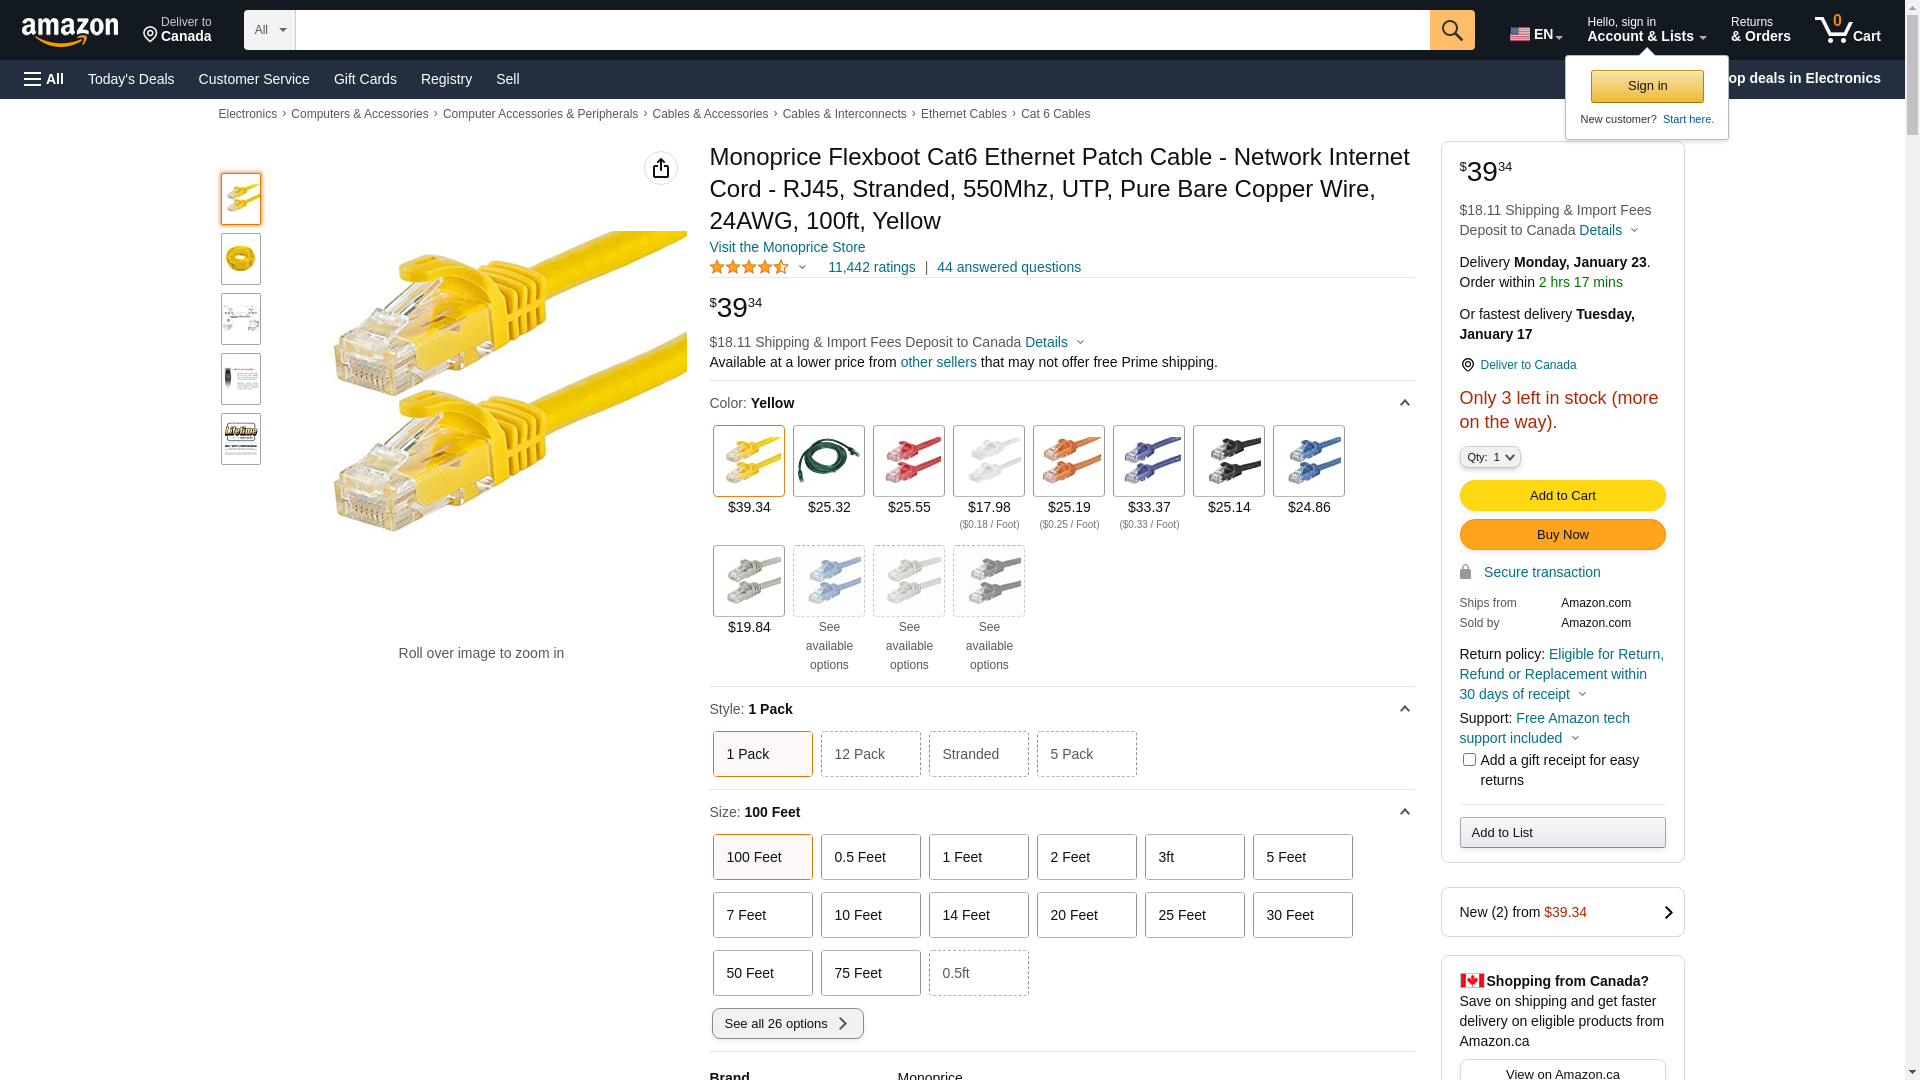Open Today's Deals in navigation bar
The image size is (1920, 1080).
pyautogui.click(x=131, y=79)
